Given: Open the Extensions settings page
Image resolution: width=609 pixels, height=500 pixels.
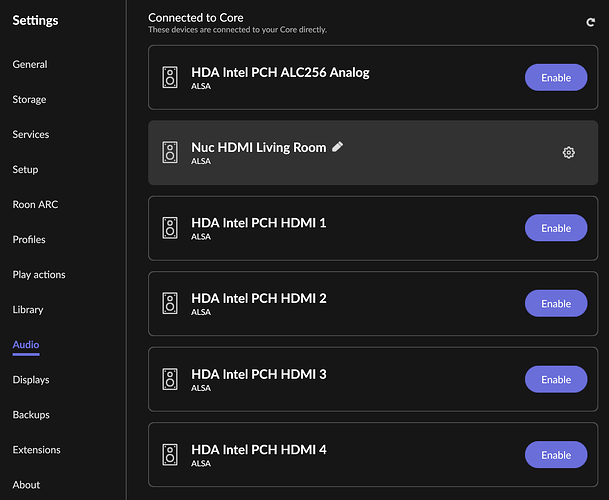Looking at the screenshot, I should 37,450.
